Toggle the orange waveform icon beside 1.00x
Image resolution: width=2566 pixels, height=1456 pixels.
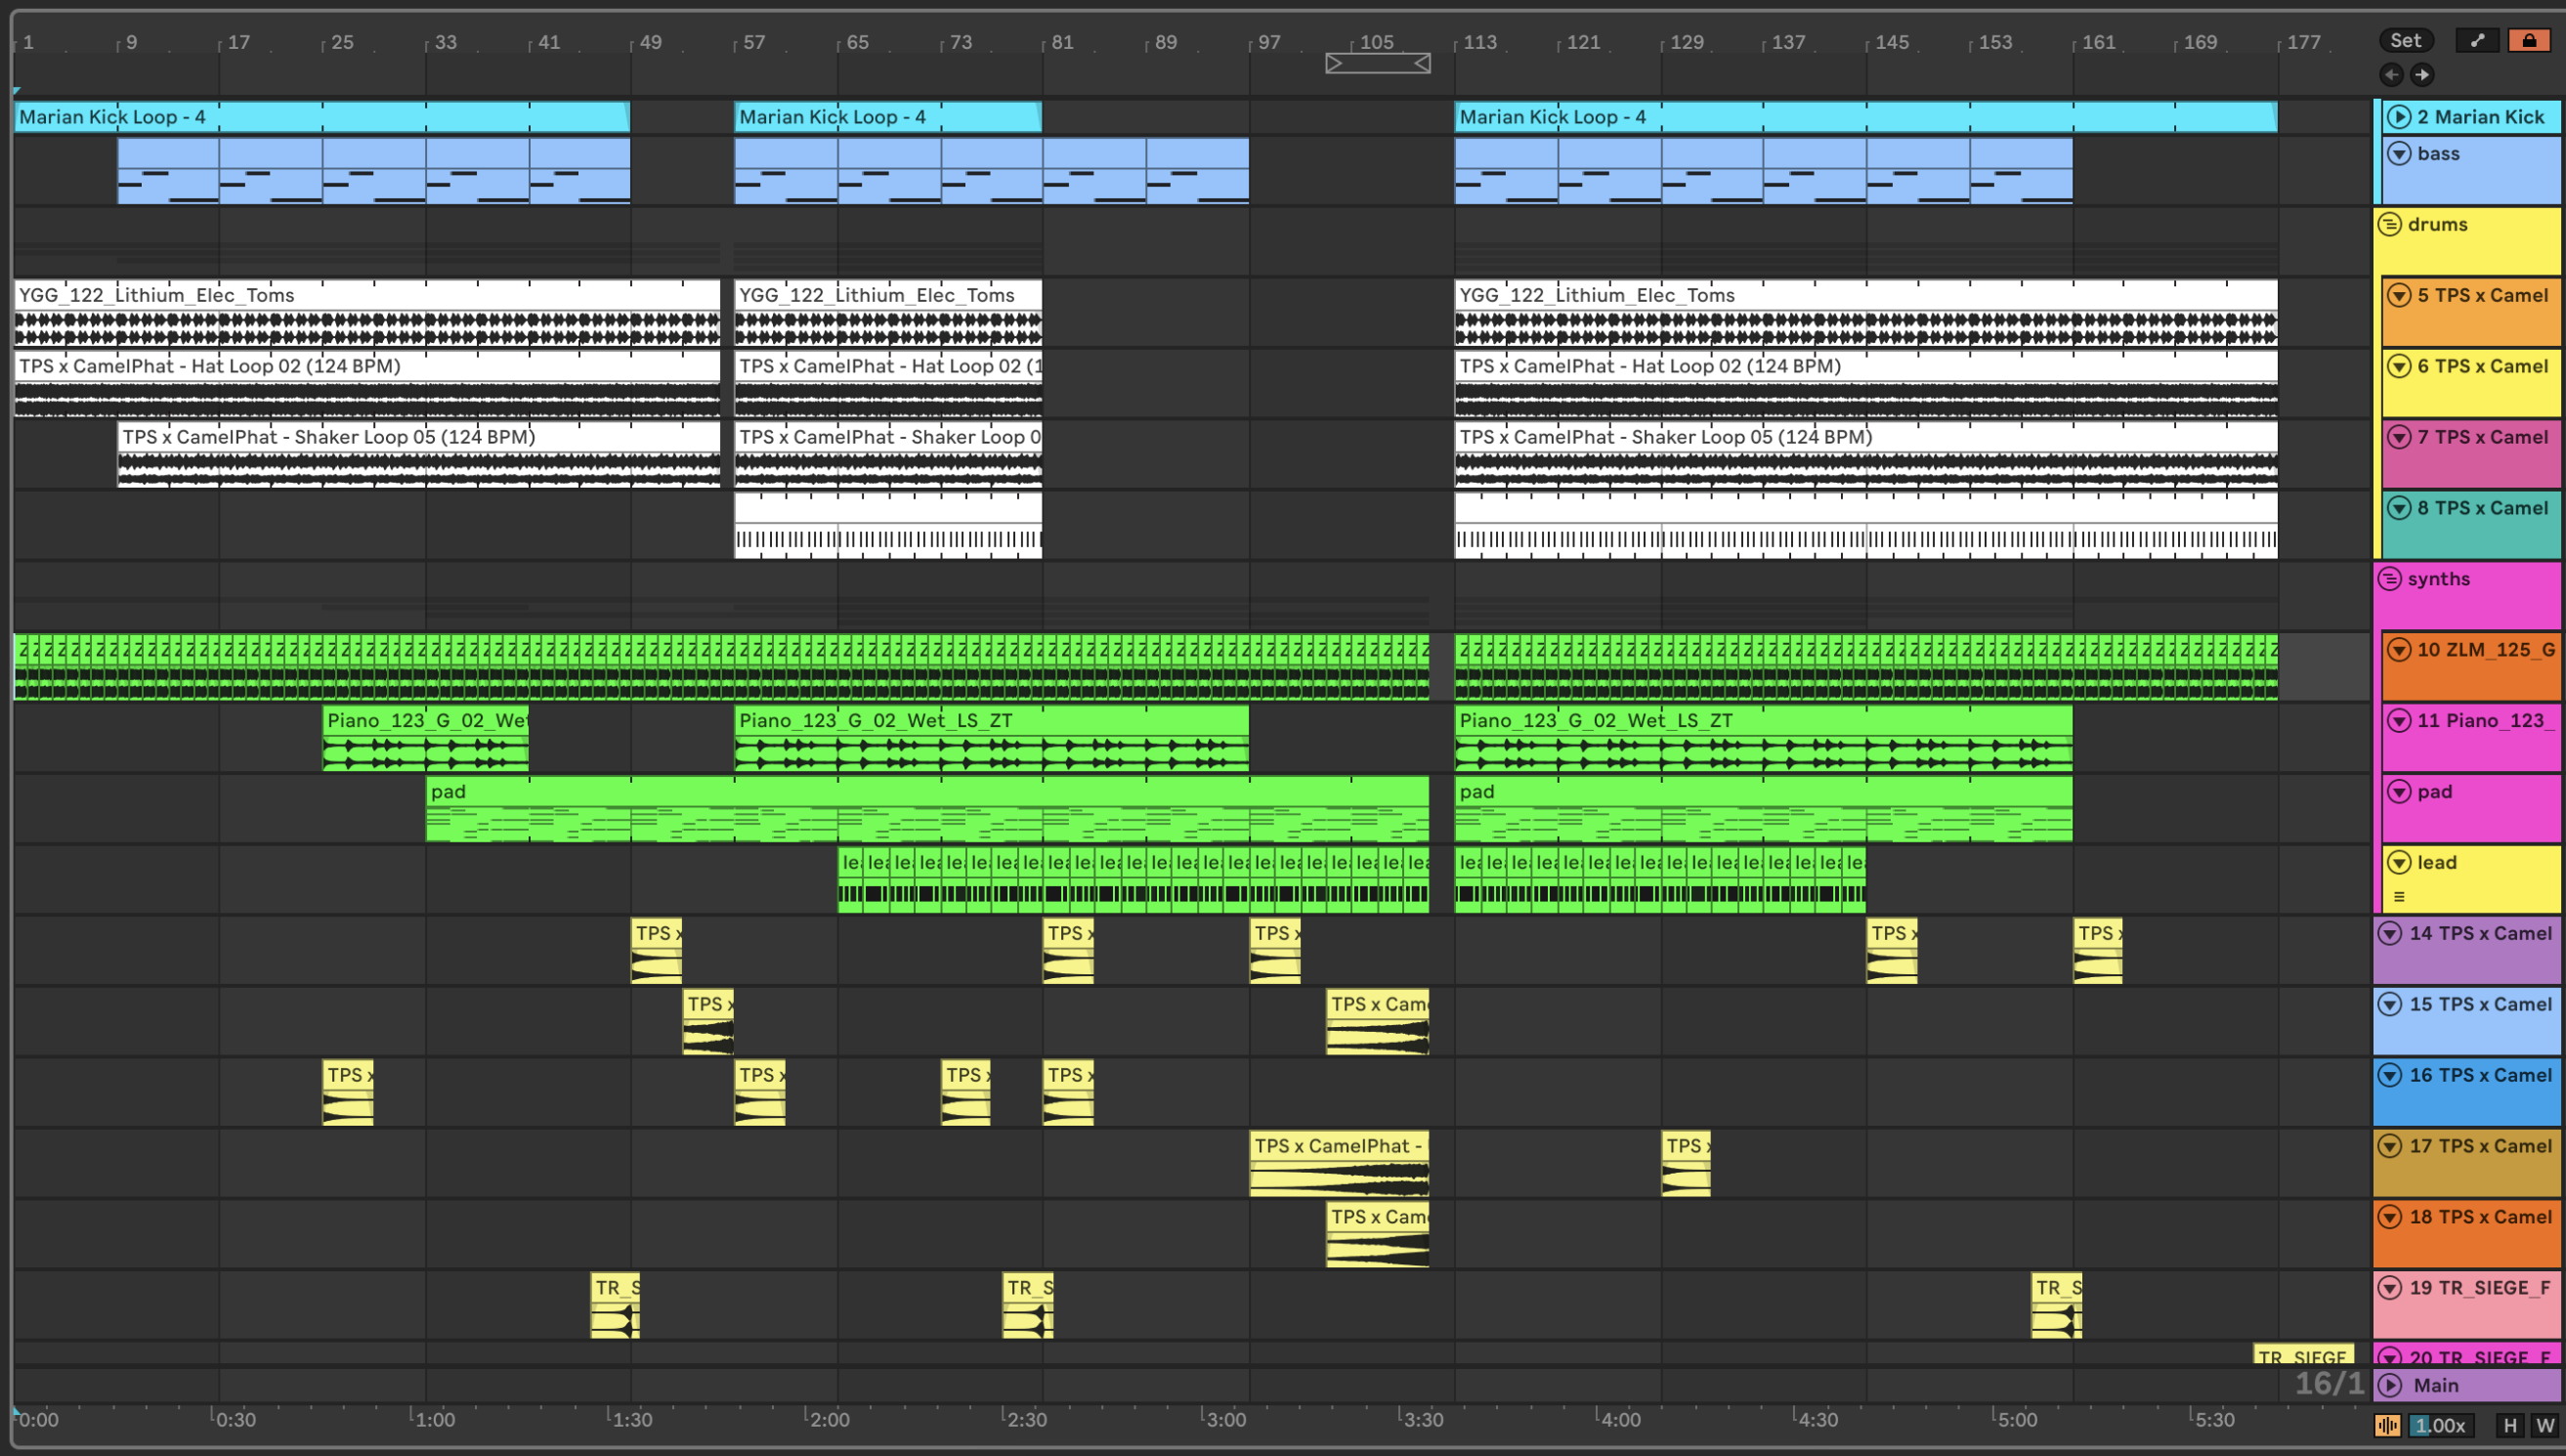(2387, 1425)
